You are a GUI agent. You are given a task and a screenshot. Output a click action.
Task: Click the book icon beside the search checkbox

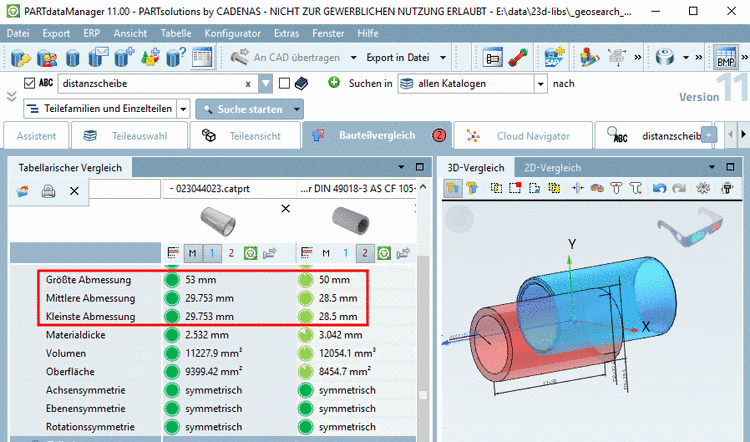coord(301,84)
